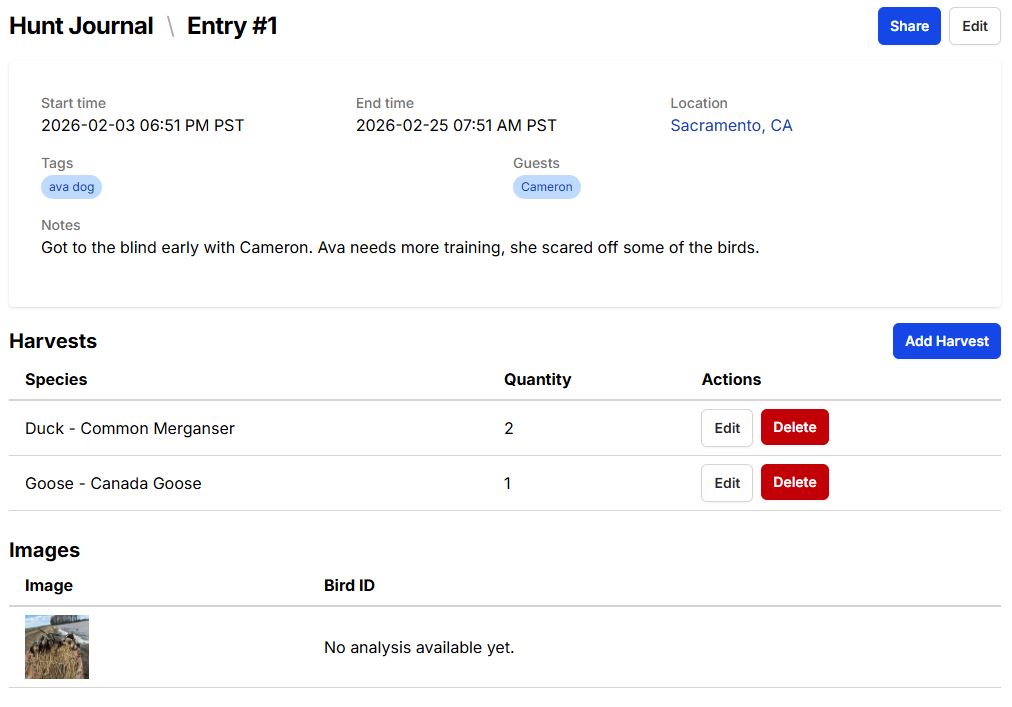Click the Add Harvest button
Screen dimensions: 1012x707
945,341
